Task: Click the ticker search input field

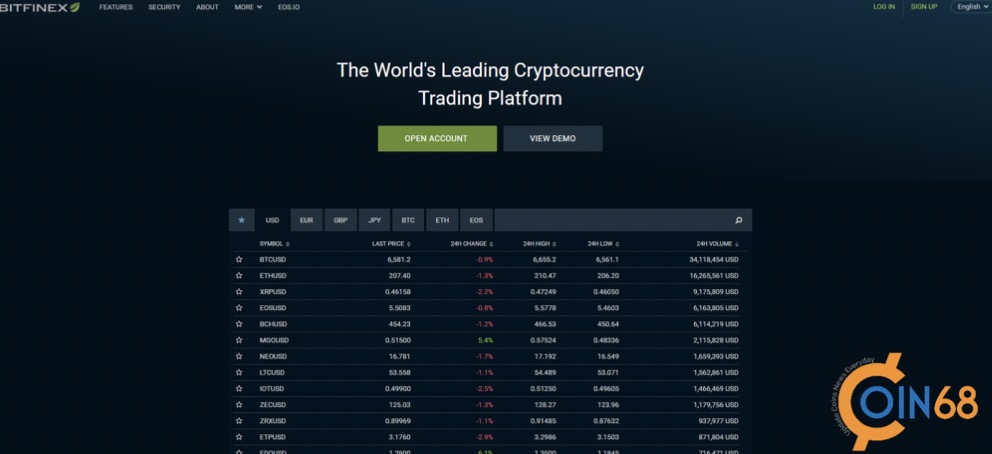Action: click(x=610, y=220)
